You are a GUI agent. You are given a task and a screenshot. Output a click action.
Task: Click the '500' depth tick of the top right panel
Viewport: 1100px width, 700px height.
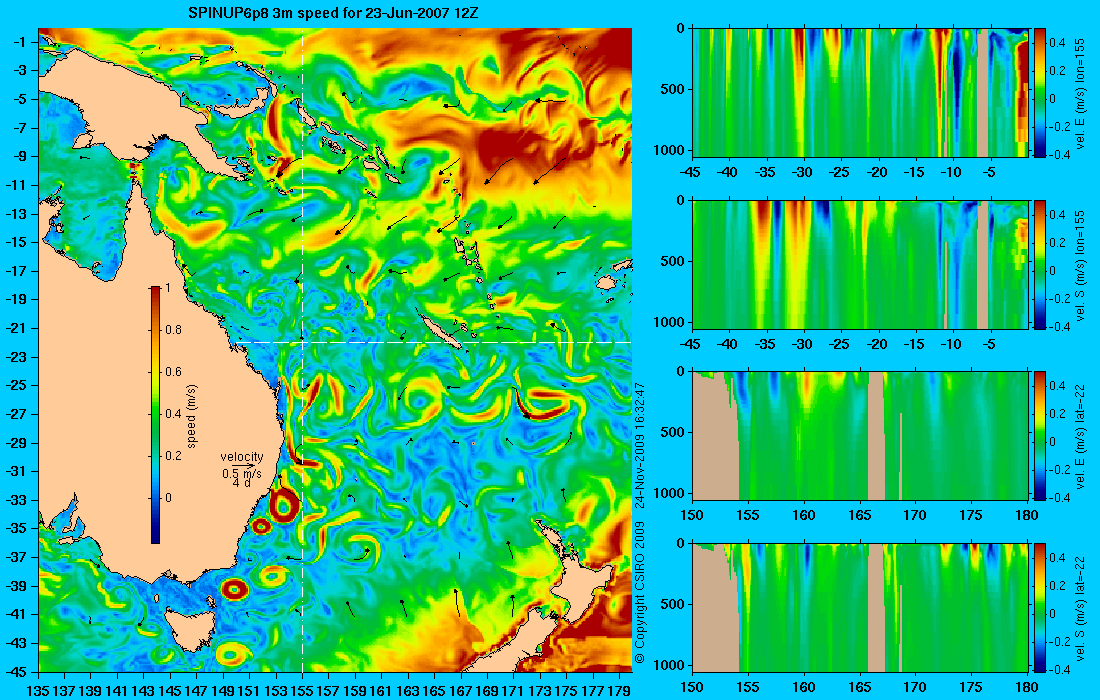673,89
